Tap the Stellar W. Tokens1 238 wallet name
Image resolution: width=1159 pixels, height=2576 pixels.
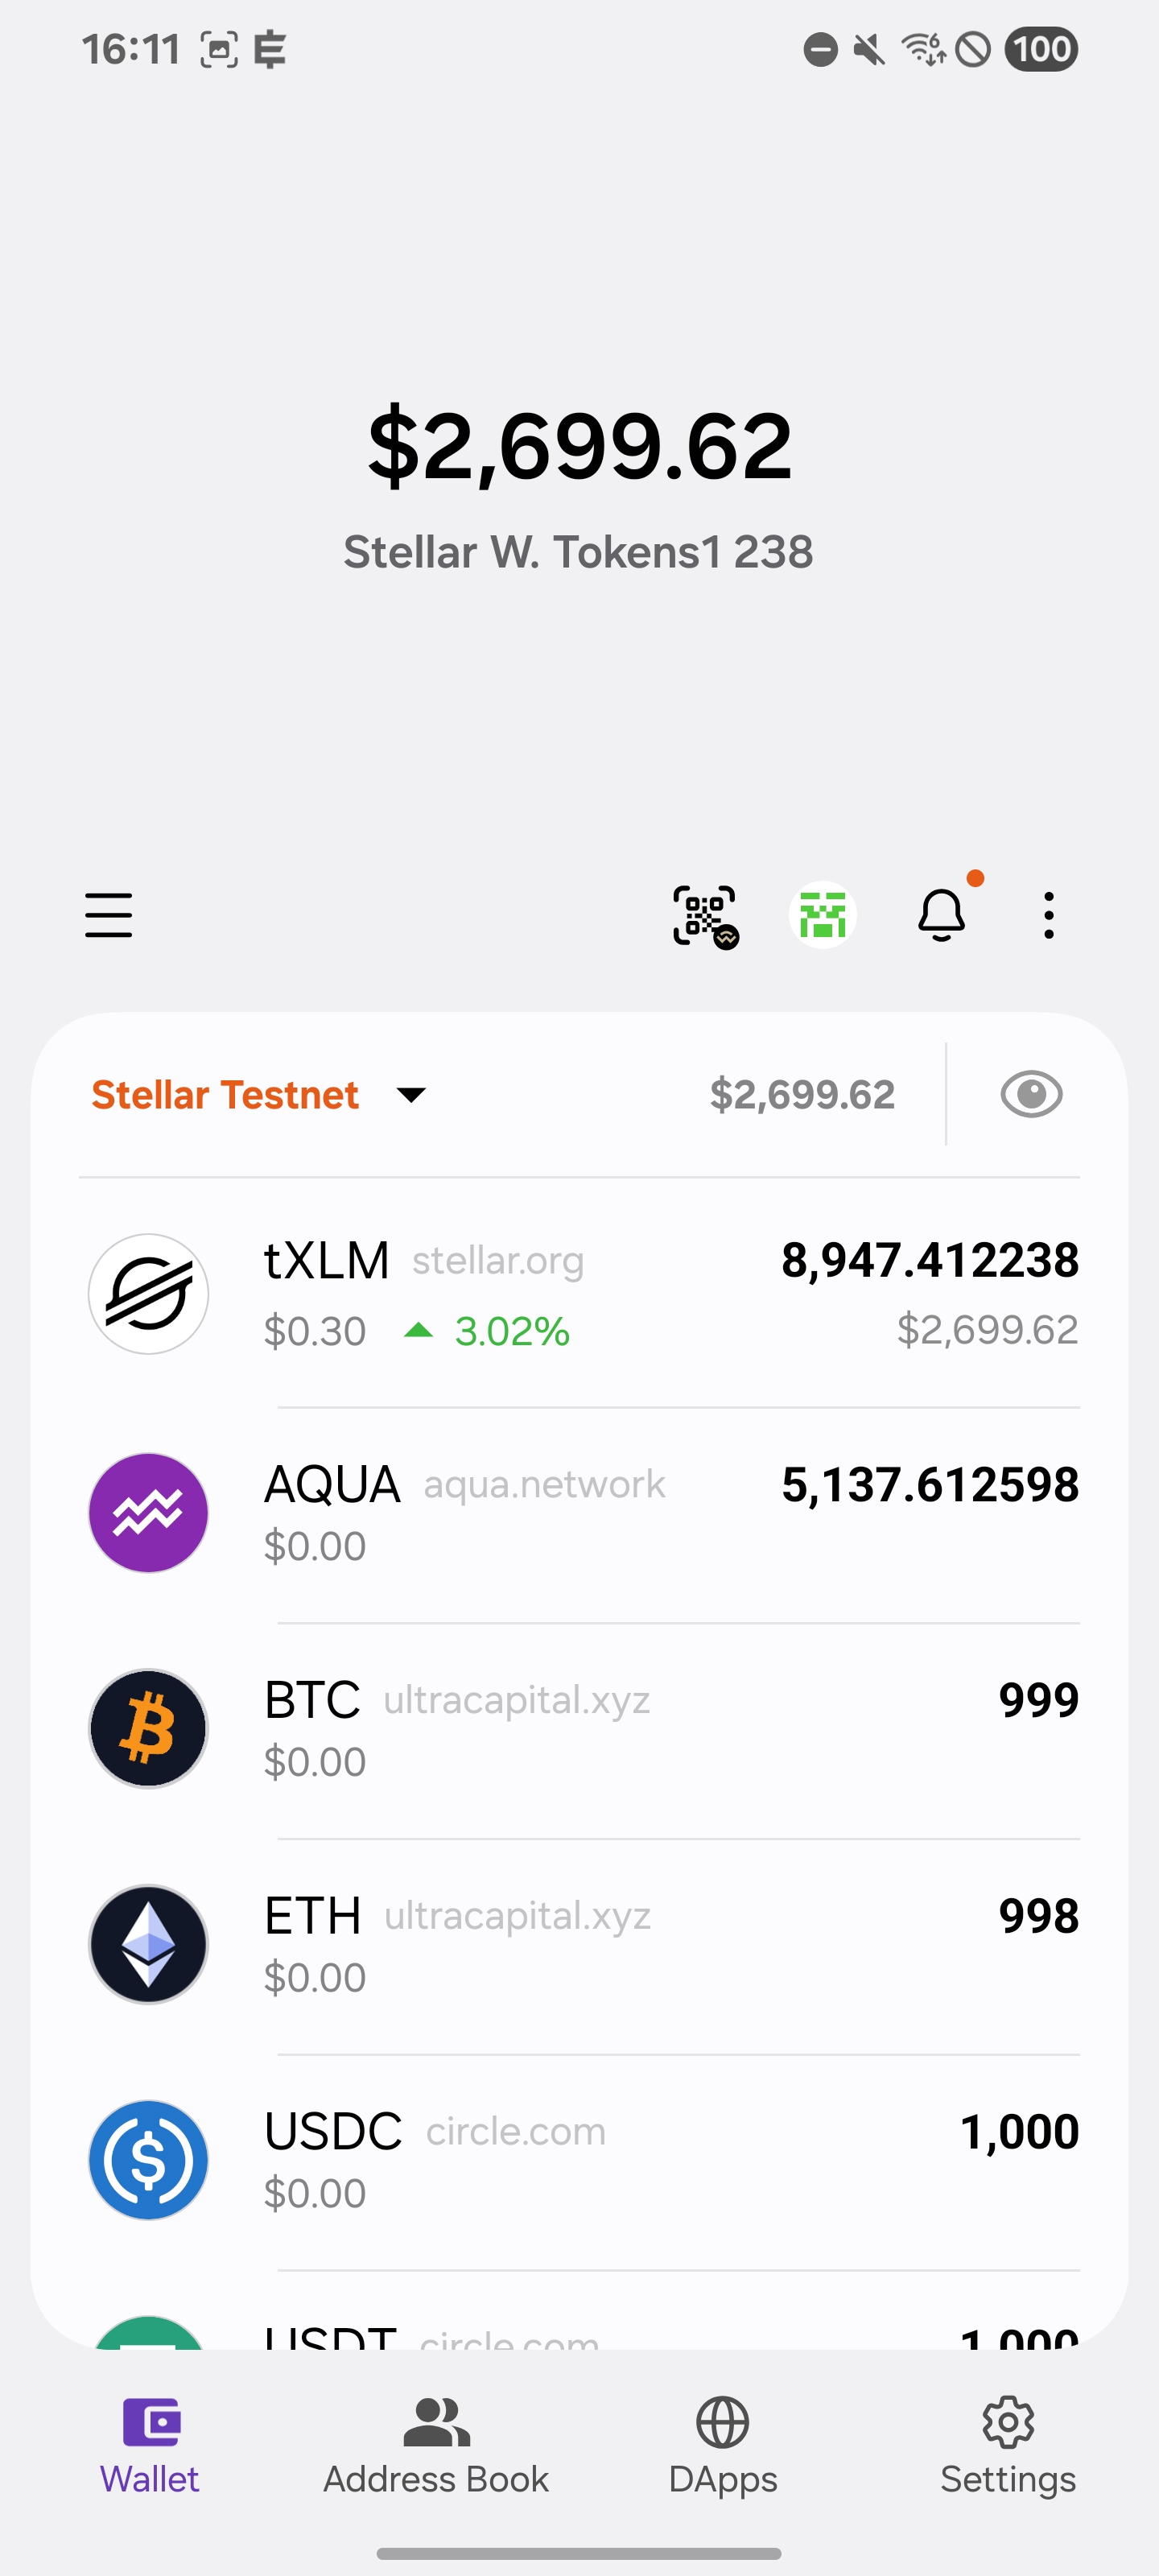pyautogui.click(x=578, y=552)
